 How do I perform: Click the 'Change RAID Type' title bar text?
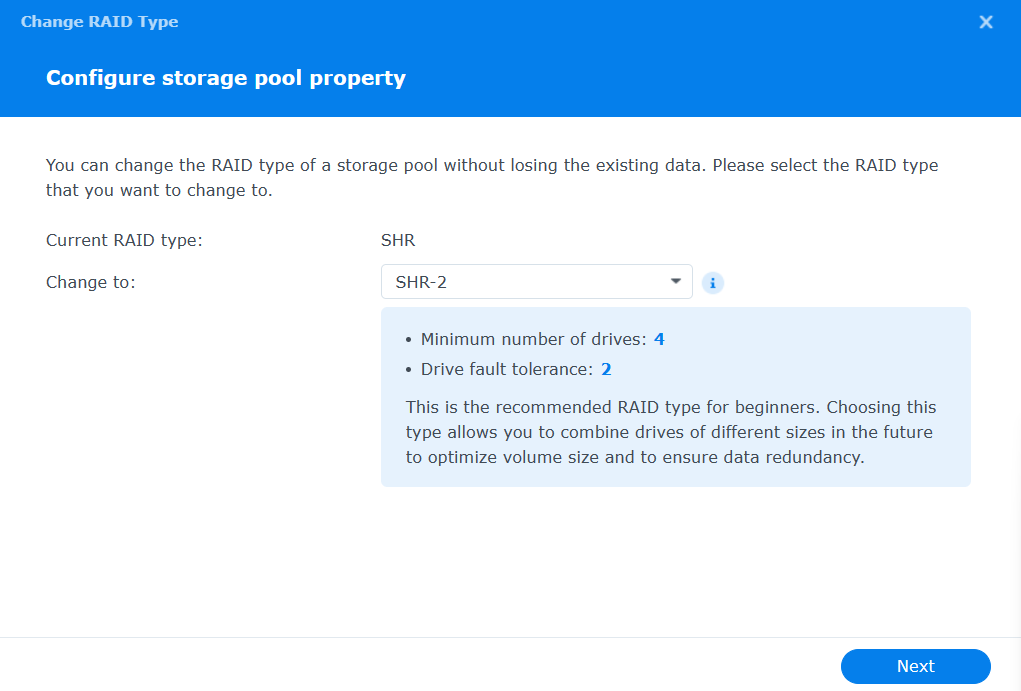click(x=98, y=21)
